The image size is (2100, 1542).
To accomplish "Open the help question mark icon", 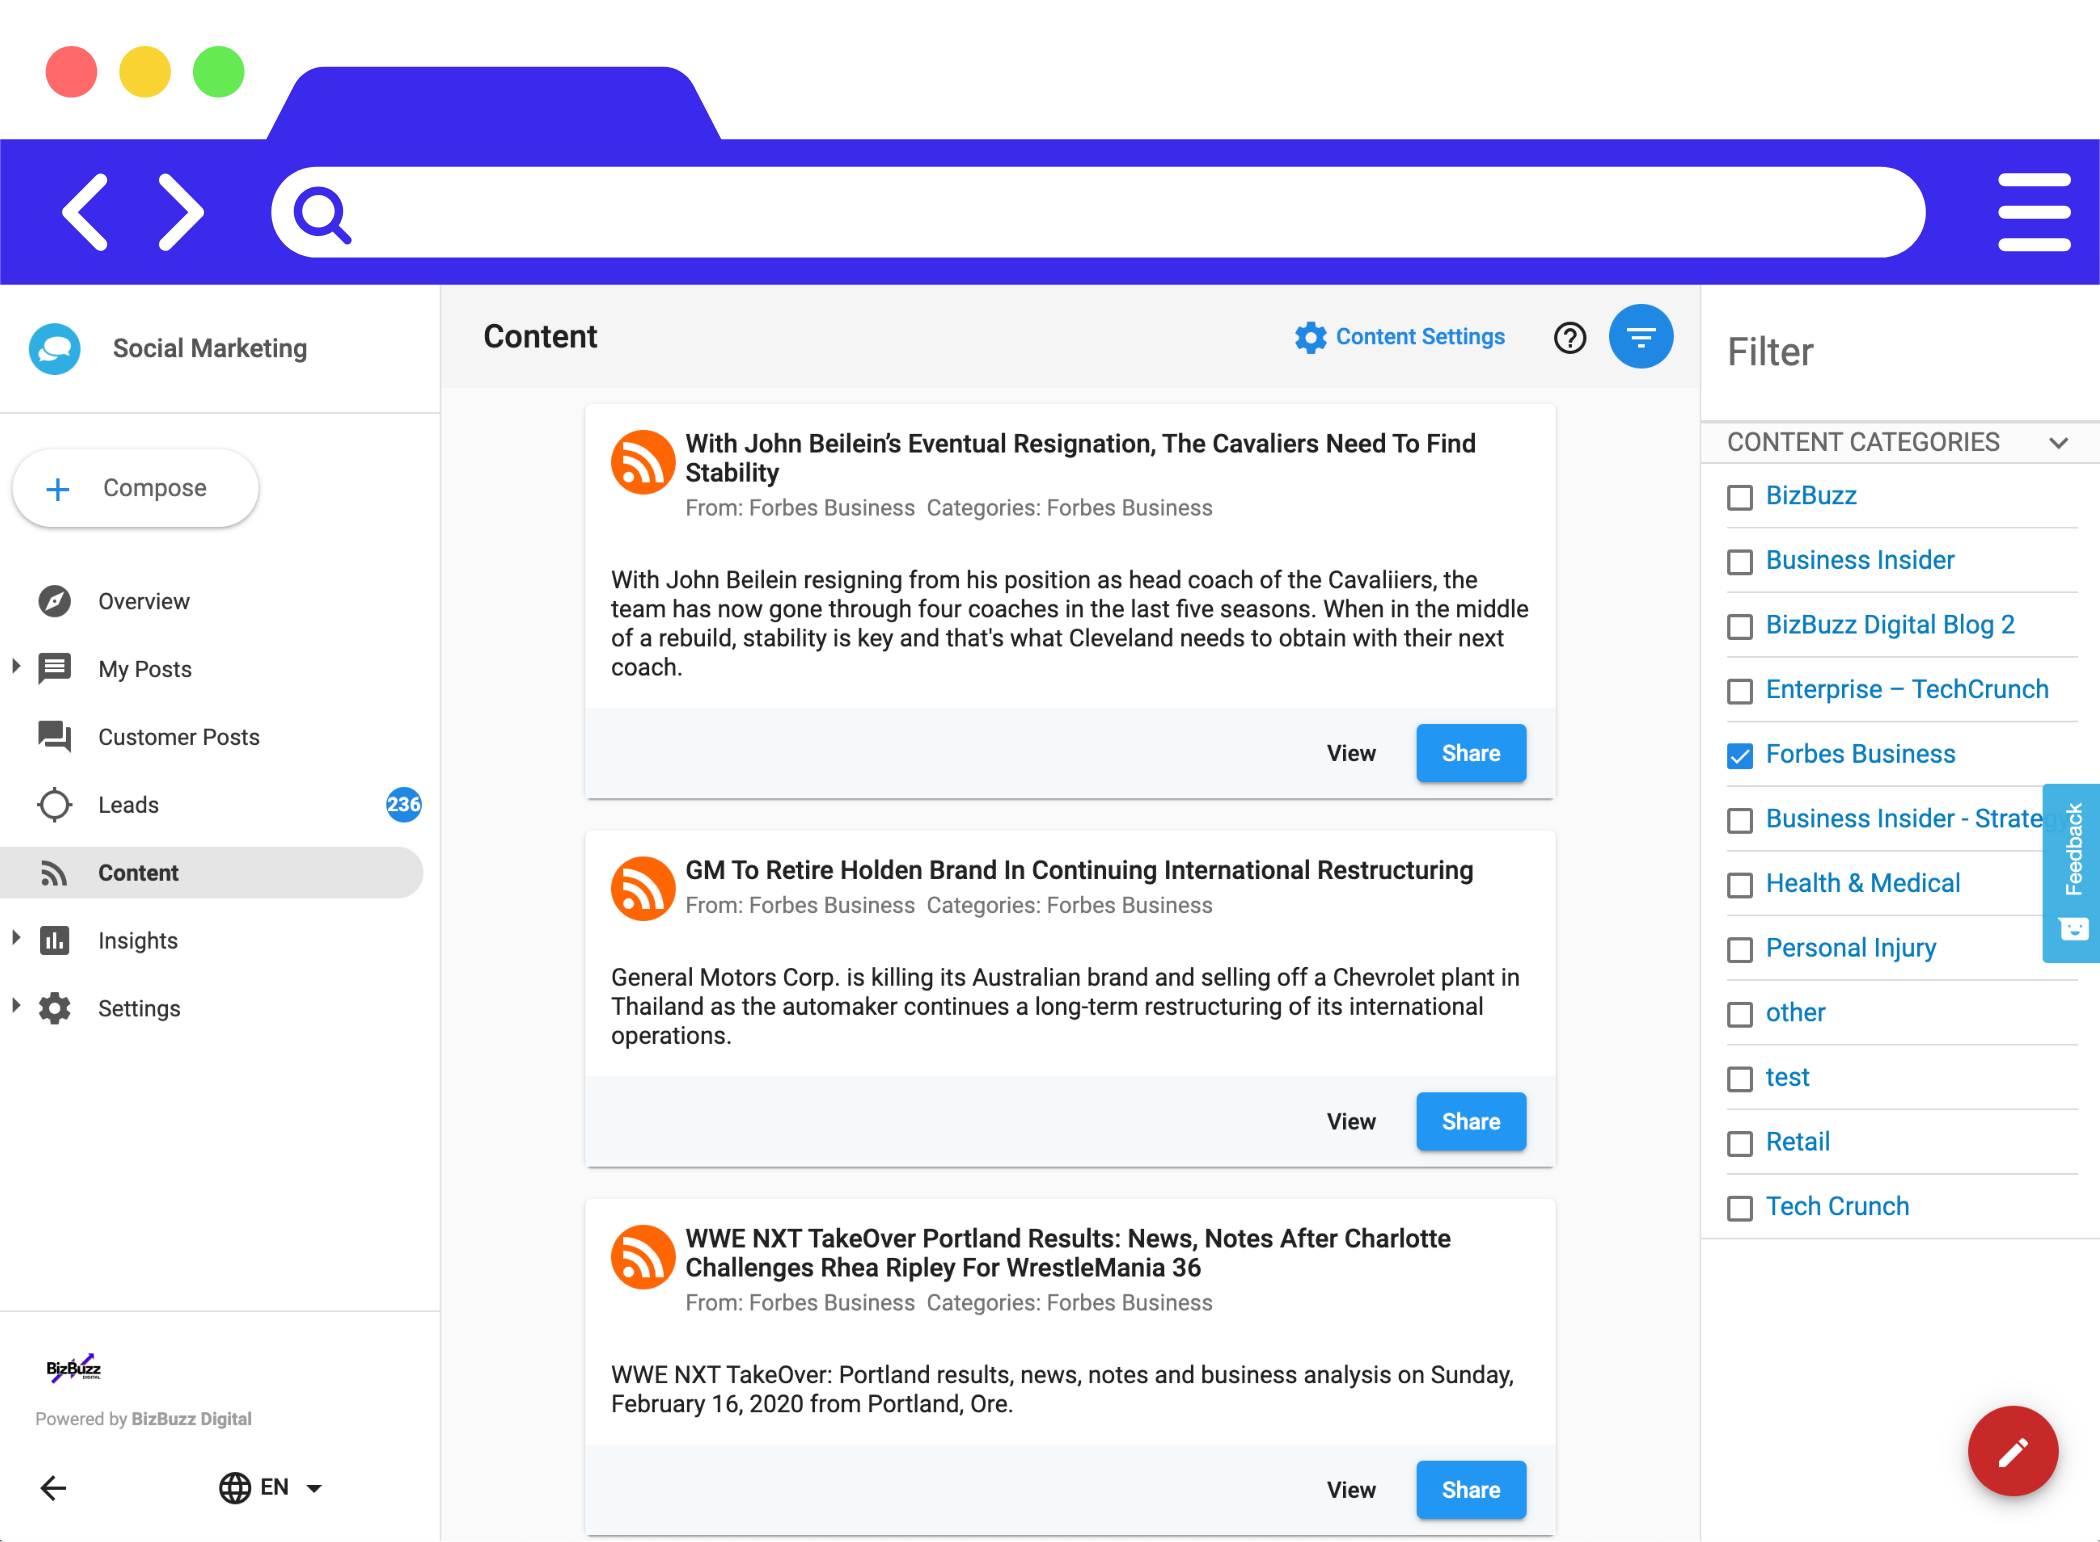I will click(1570, 338).
